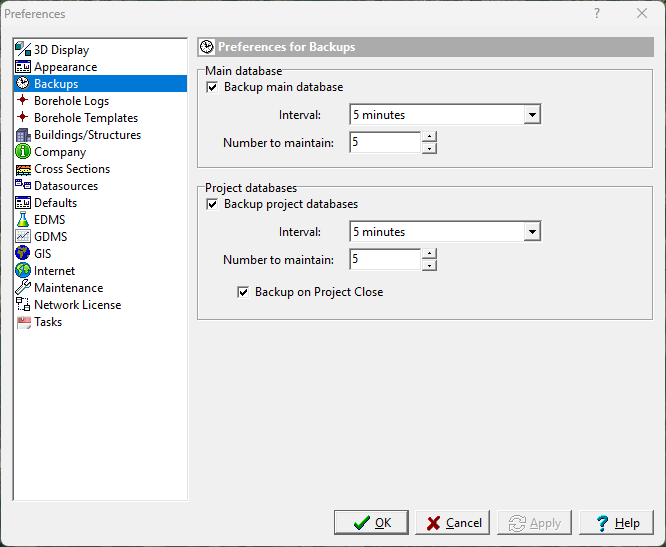Select Appearance in preferences list

pyautogui.click(x=66, y=67)
